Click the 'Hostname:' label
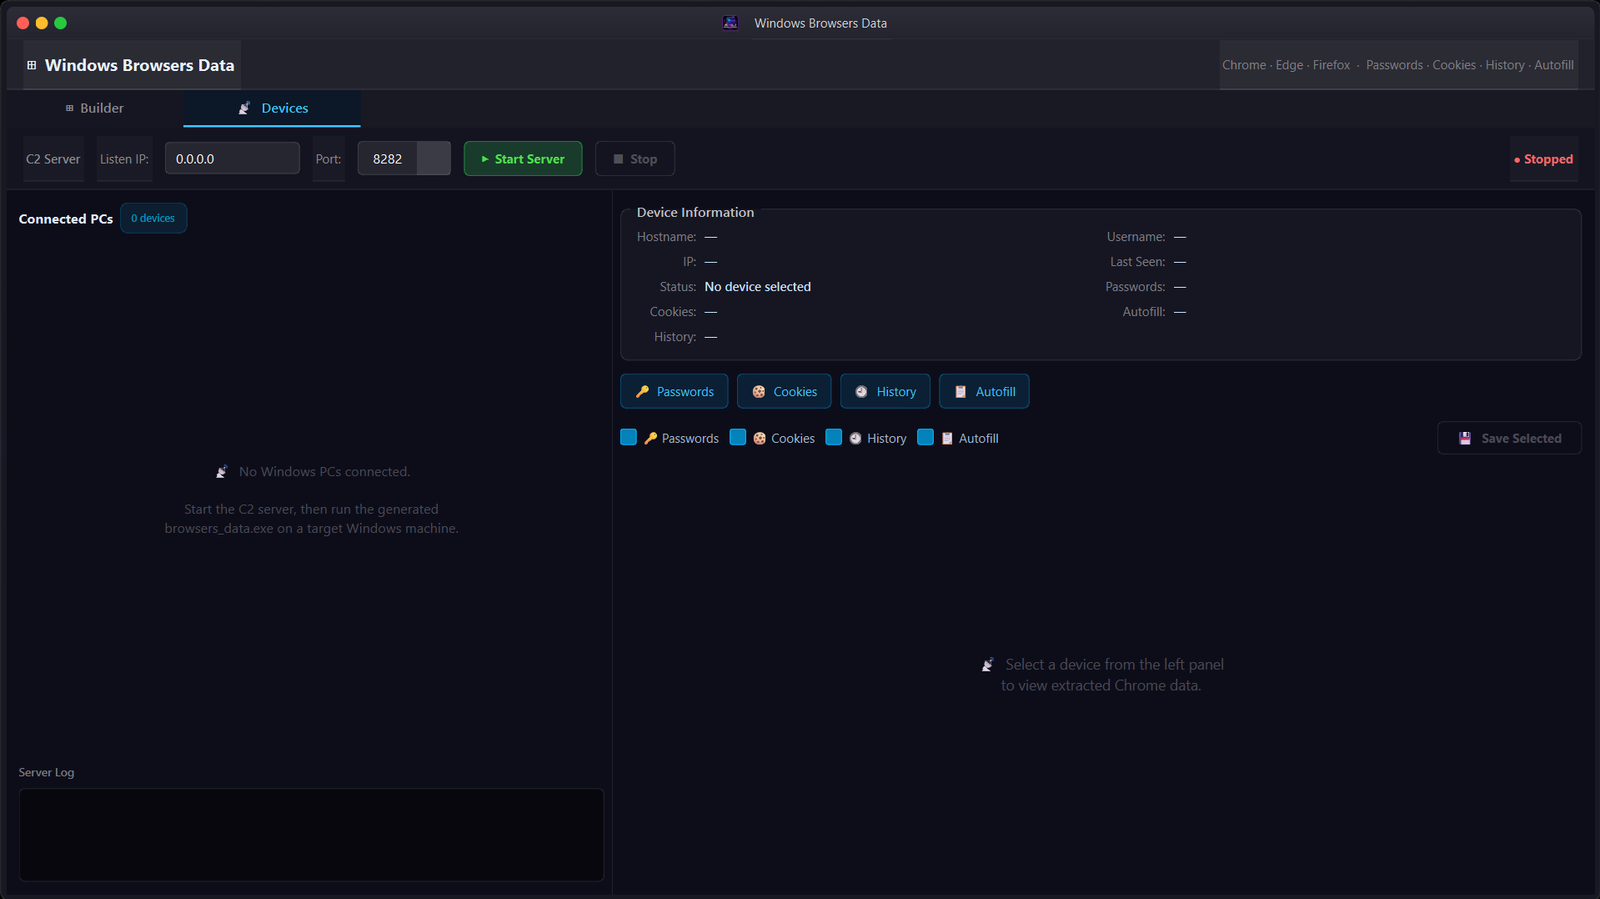 click(667, 237)
